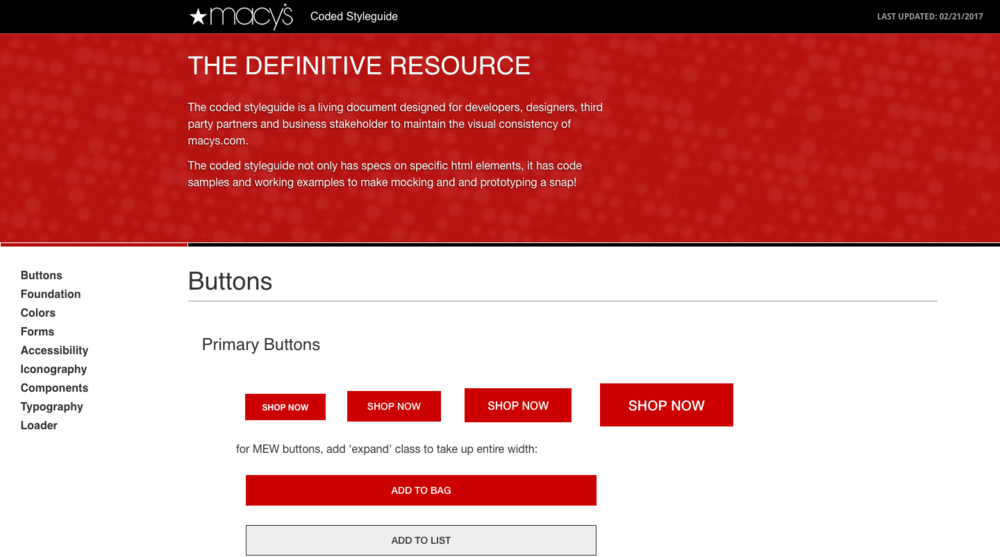Jump to Components section
Viewport: 1000px width, 557px height.
pos(54,388)
